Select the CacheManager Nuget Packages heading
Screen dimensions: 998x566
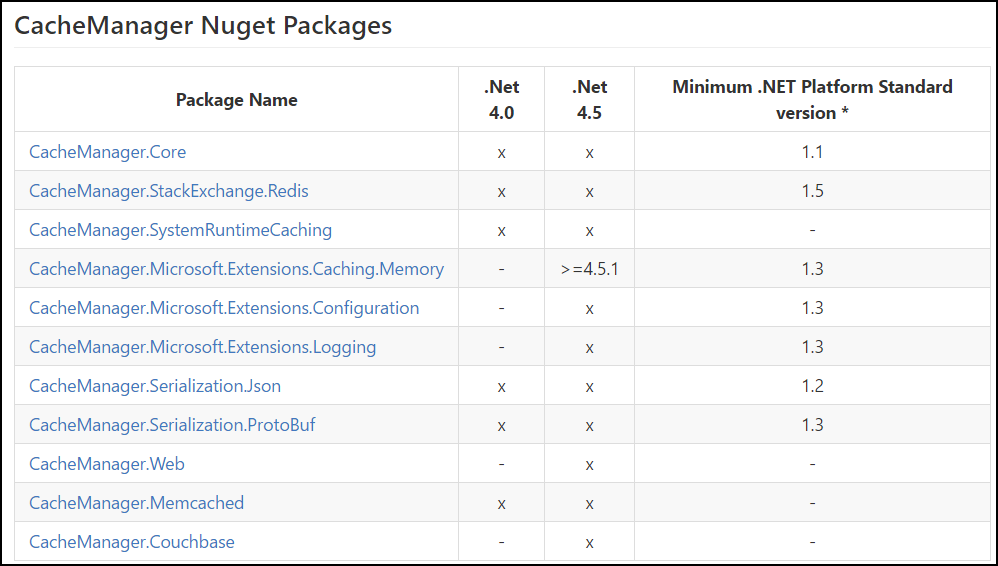click(x=203, y=25)
